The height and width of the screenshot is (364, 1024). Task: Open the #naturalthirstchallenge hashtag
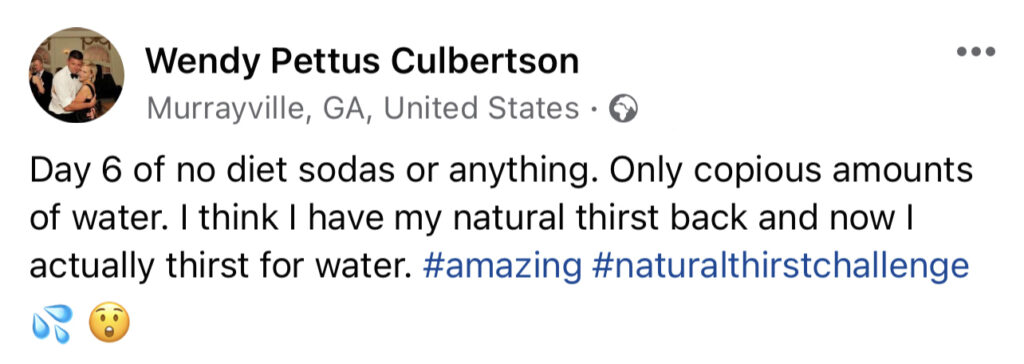click(x=781, y=267)
